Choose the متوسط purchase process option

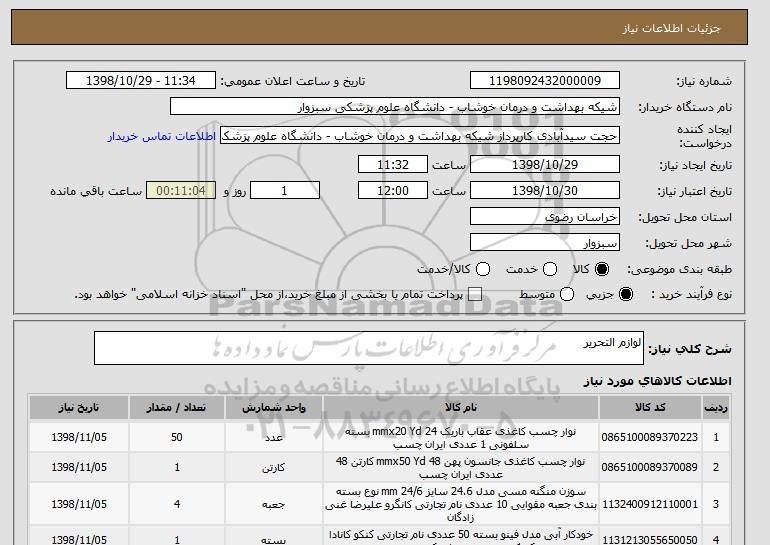[x=567, y=294]
